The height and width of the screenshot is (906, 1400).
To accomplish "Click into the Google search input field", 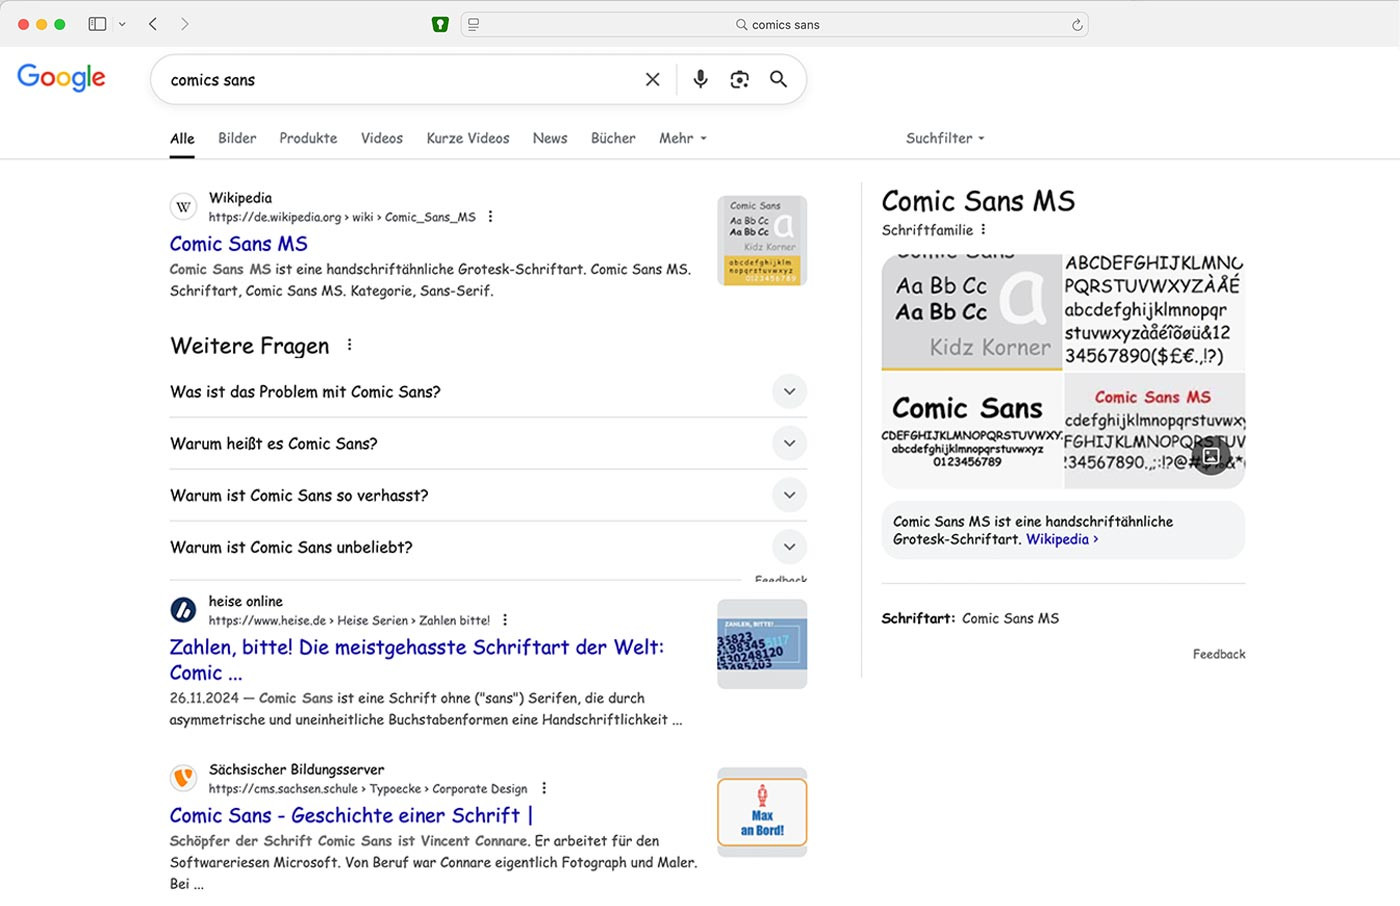I will pyautogui.click(x=400, y=80).
